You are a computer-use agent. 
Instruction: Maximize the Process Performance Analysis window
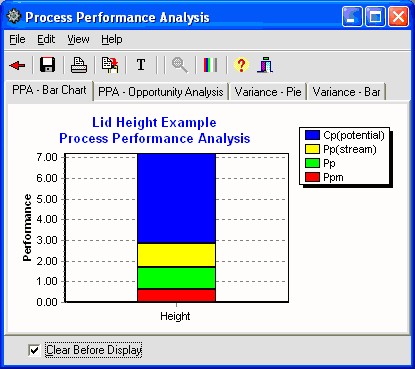[375, 17]
